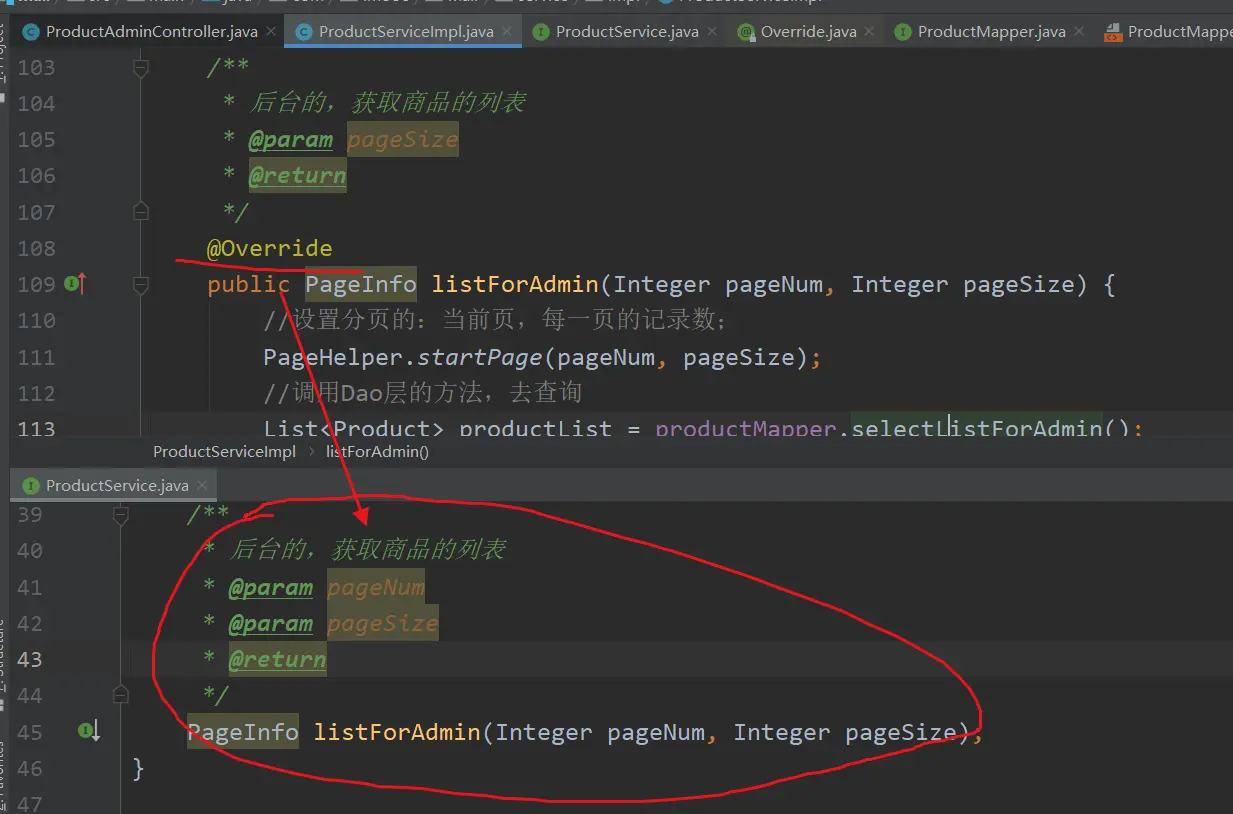Close the ProductAdminController.java tab
This screenshot has height=814, width=1233.
click(x=271, y=32)
